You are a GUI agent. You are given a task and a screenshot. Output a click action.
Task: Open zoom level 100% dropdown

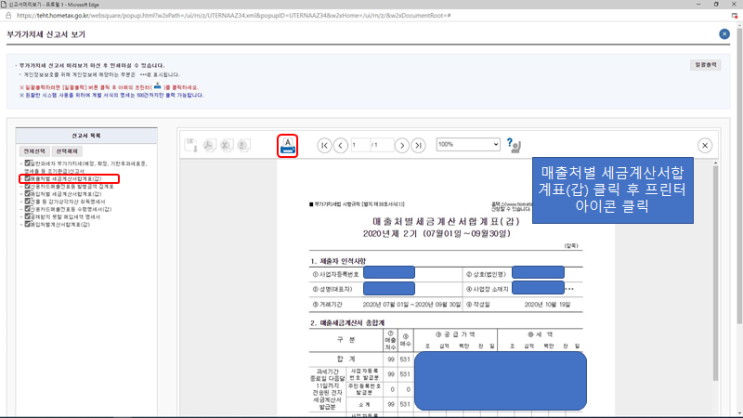click(x=468, y=145)
